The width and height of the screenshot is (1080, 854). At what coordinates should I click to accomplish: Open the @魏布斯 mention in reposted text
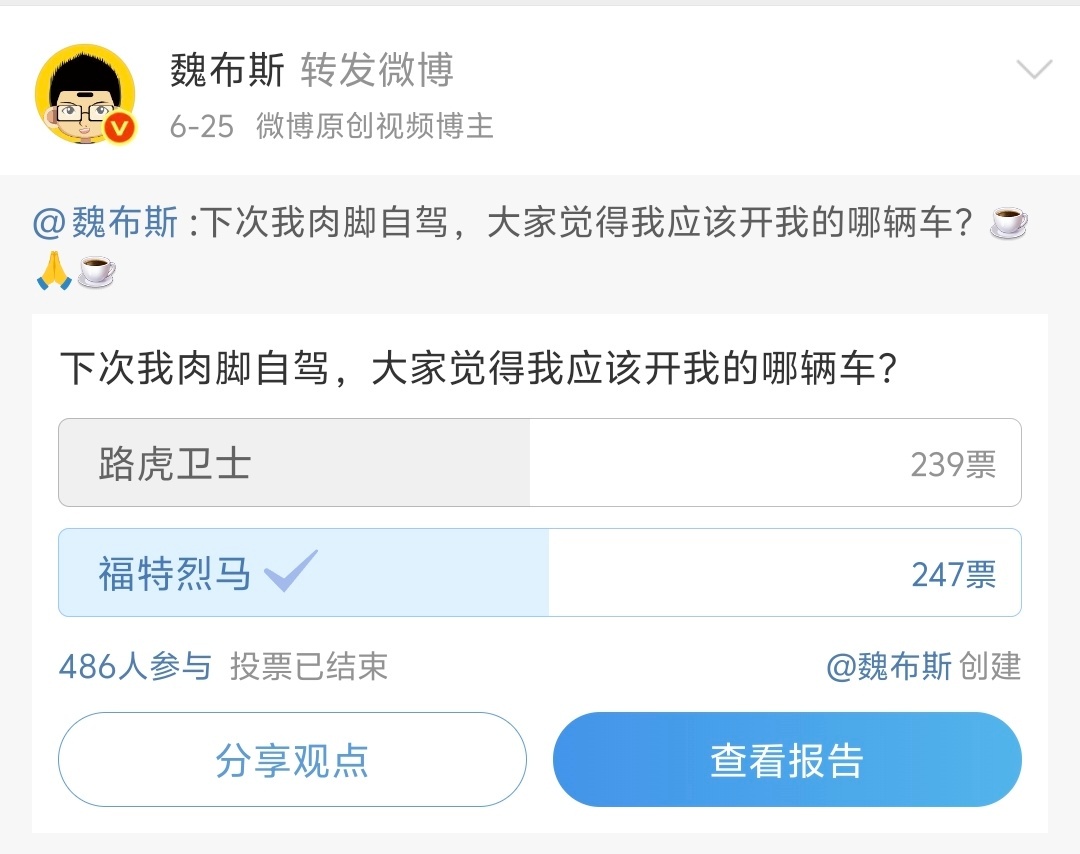point(105,222)
